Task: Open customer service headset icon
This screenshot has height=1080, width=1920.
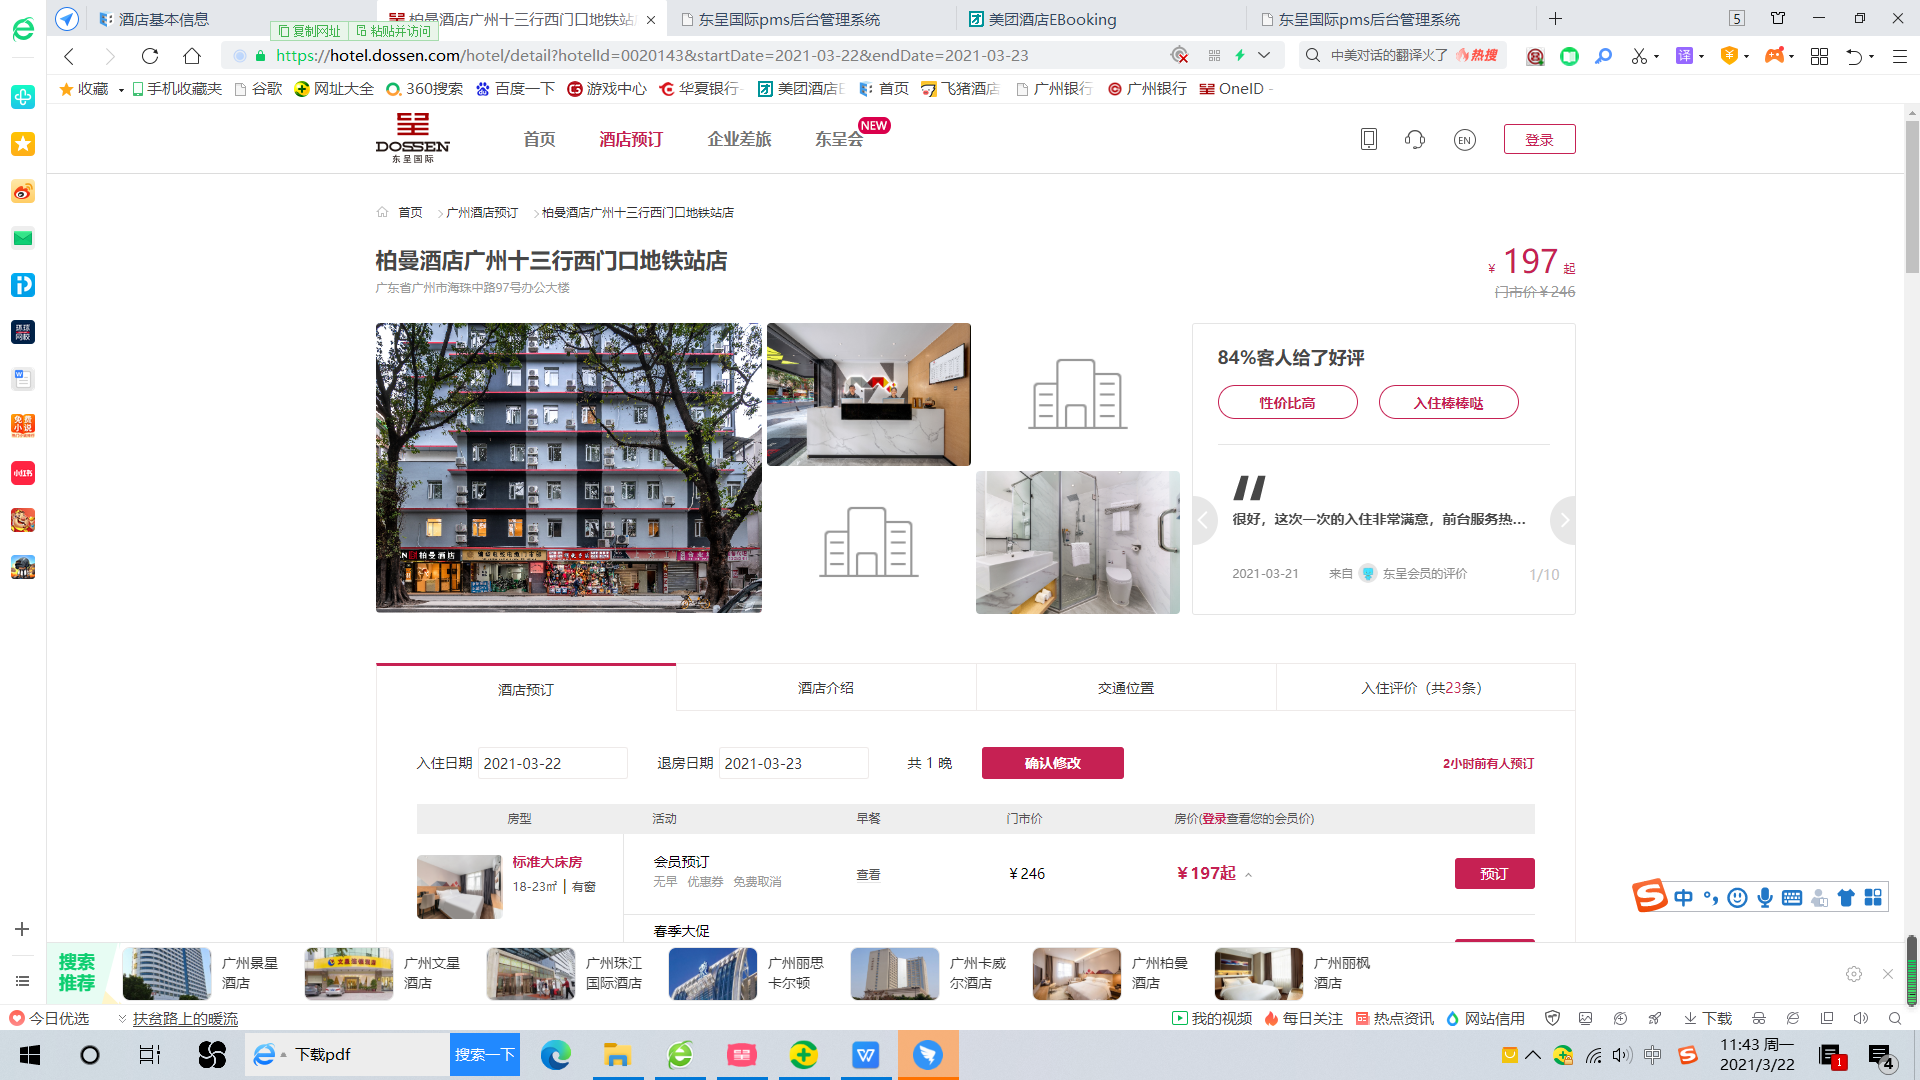Action: (1415, 139)
